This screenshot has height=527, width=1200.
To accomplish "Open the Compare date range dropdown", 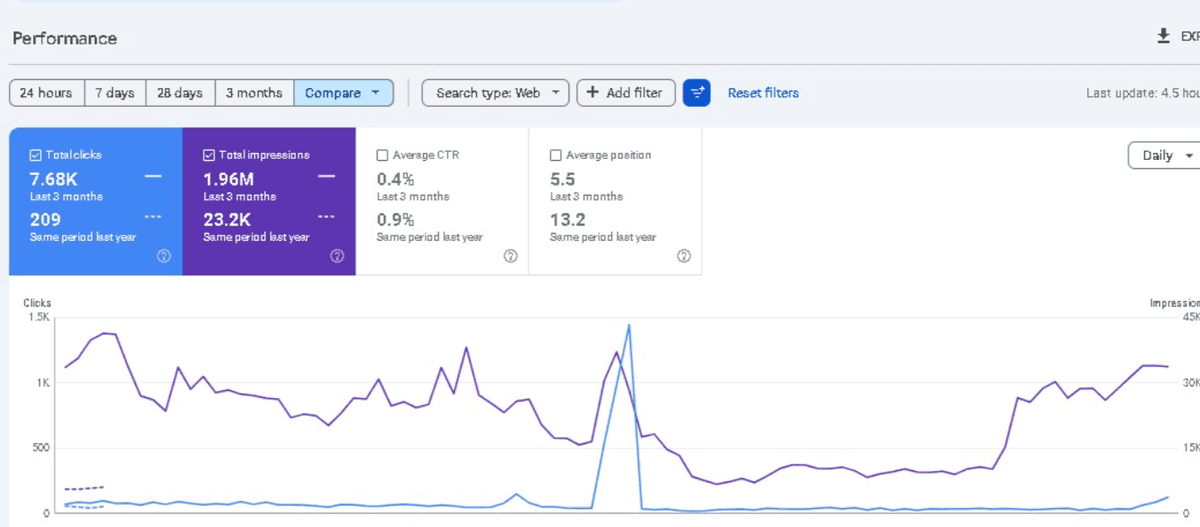I will pos(343,93).
